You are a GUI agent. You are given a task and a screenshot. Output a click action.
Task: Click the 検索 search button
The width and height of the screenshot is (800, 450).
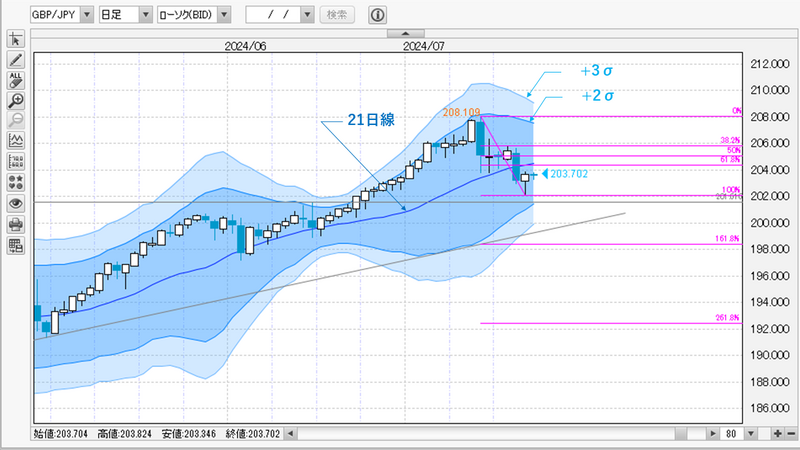point(337,15)
